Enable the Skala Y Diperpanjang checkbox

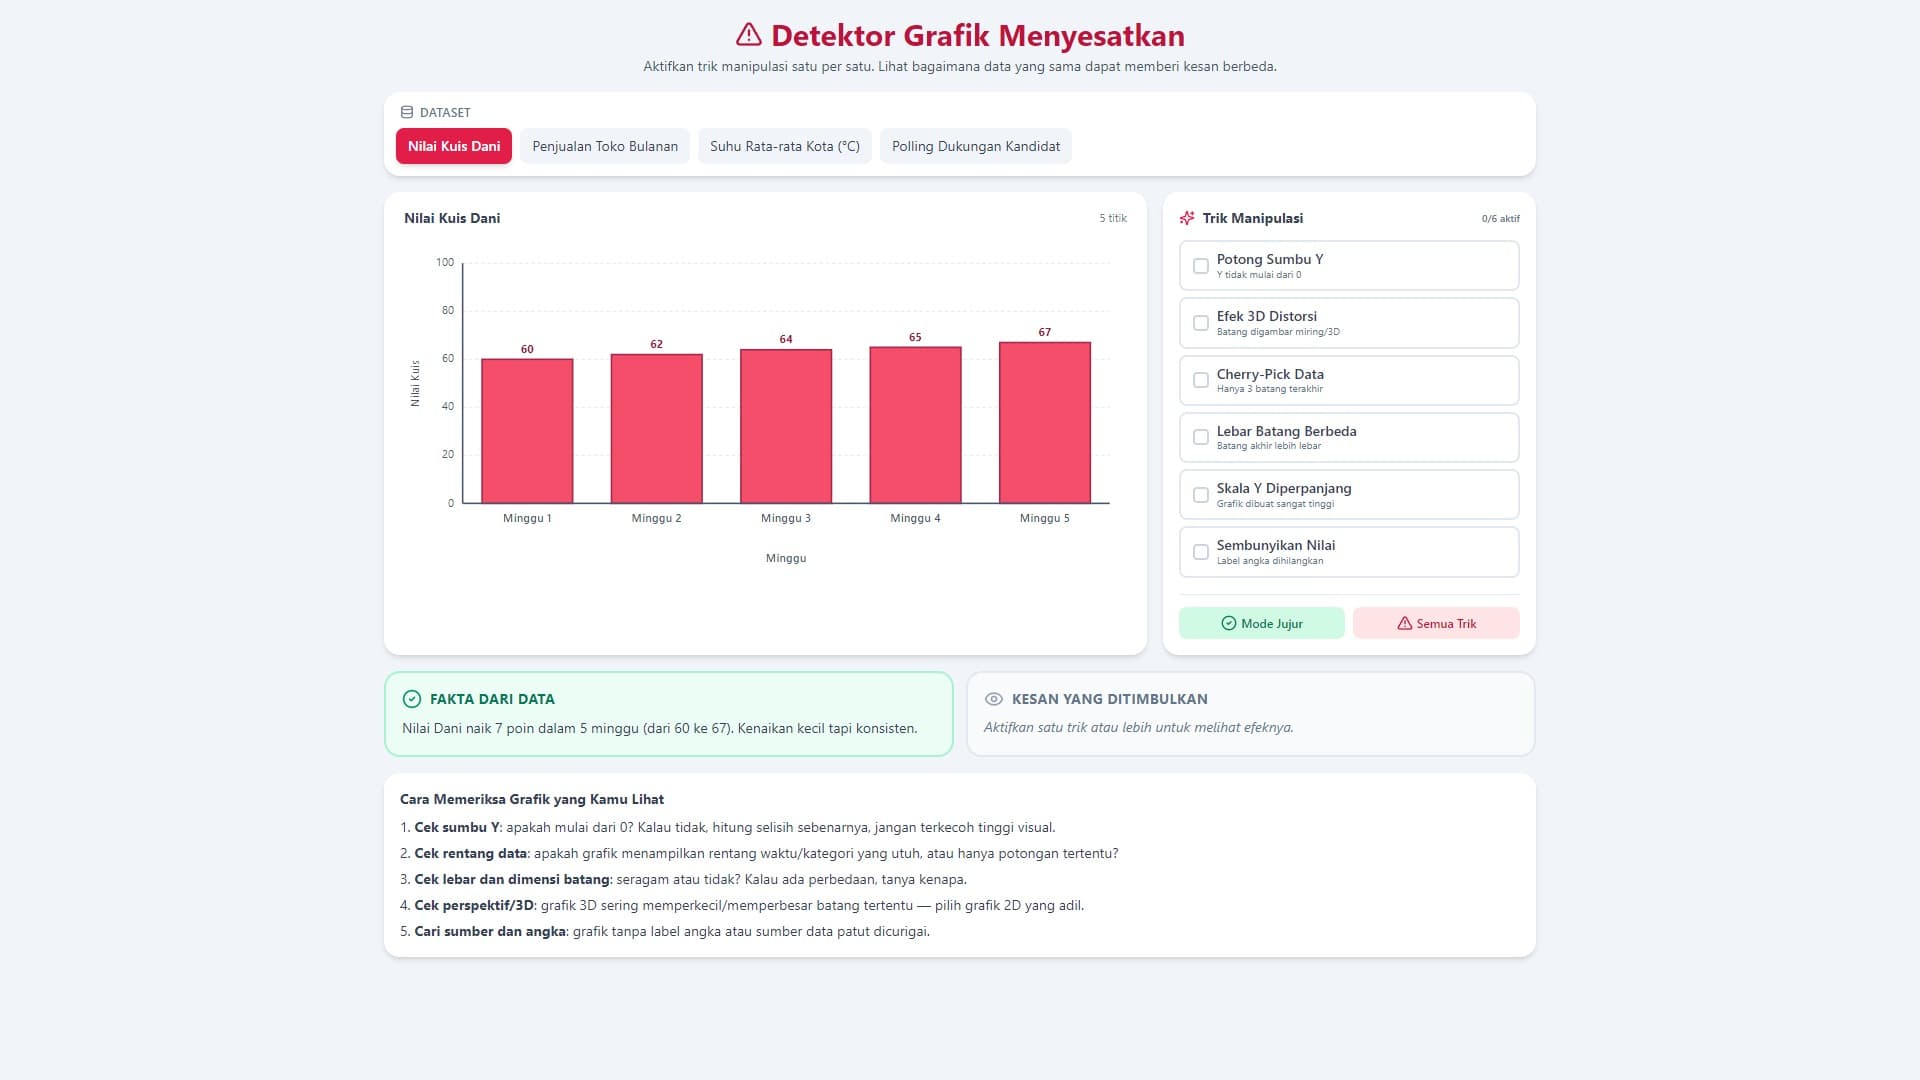pyautogui.click(x=1201, y=495)
